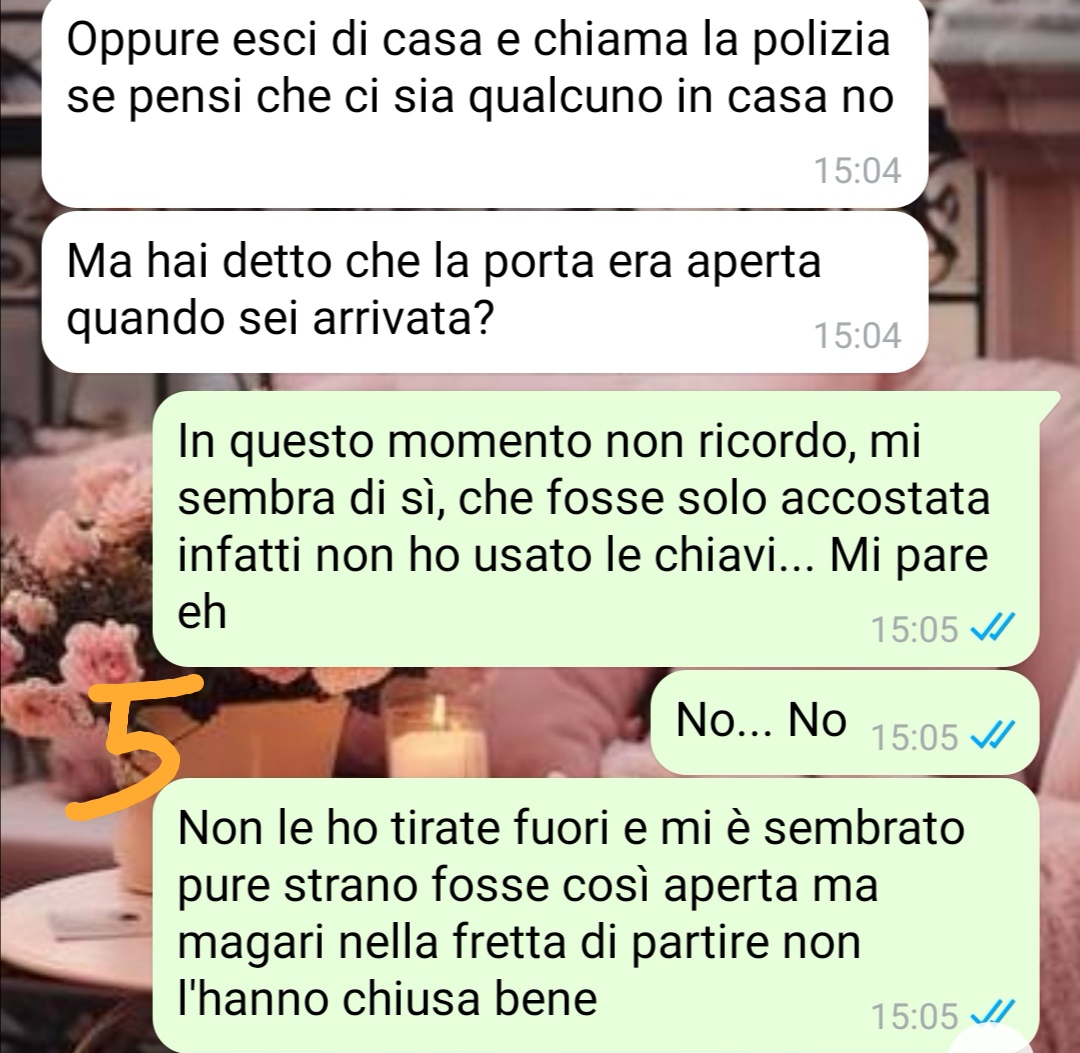This screenshot has width=1080, height=1053.
Task: Select the "Non le ho tirate fuori" message
Action: (596, 915)
